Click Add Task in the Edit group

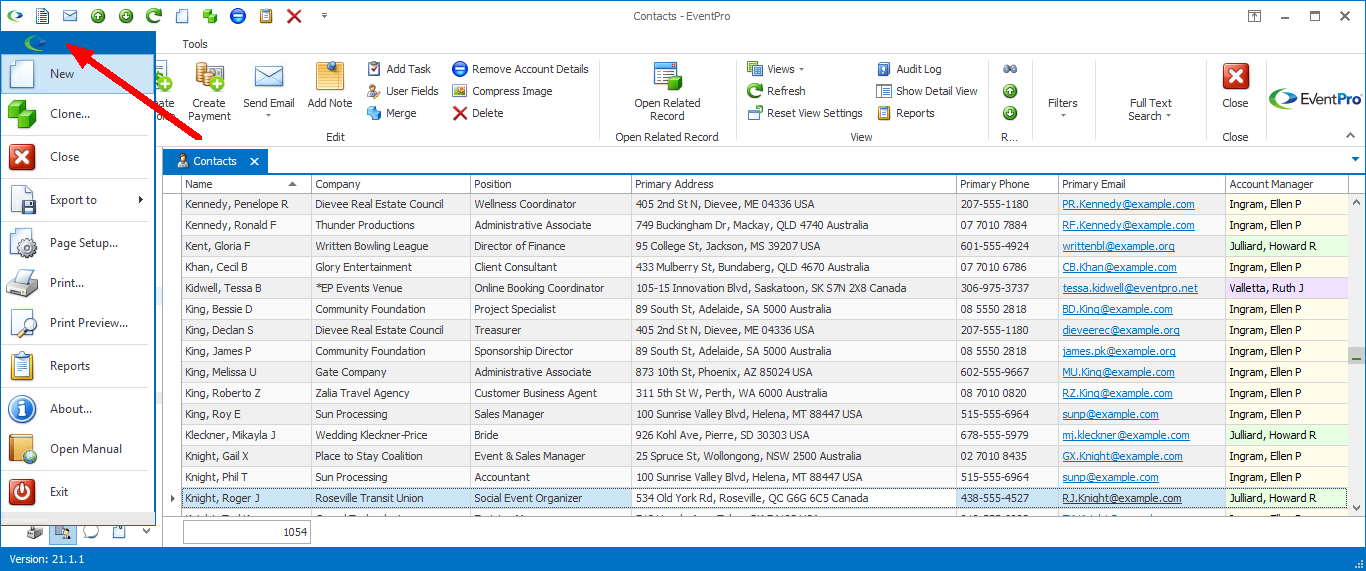click(398, 69)
